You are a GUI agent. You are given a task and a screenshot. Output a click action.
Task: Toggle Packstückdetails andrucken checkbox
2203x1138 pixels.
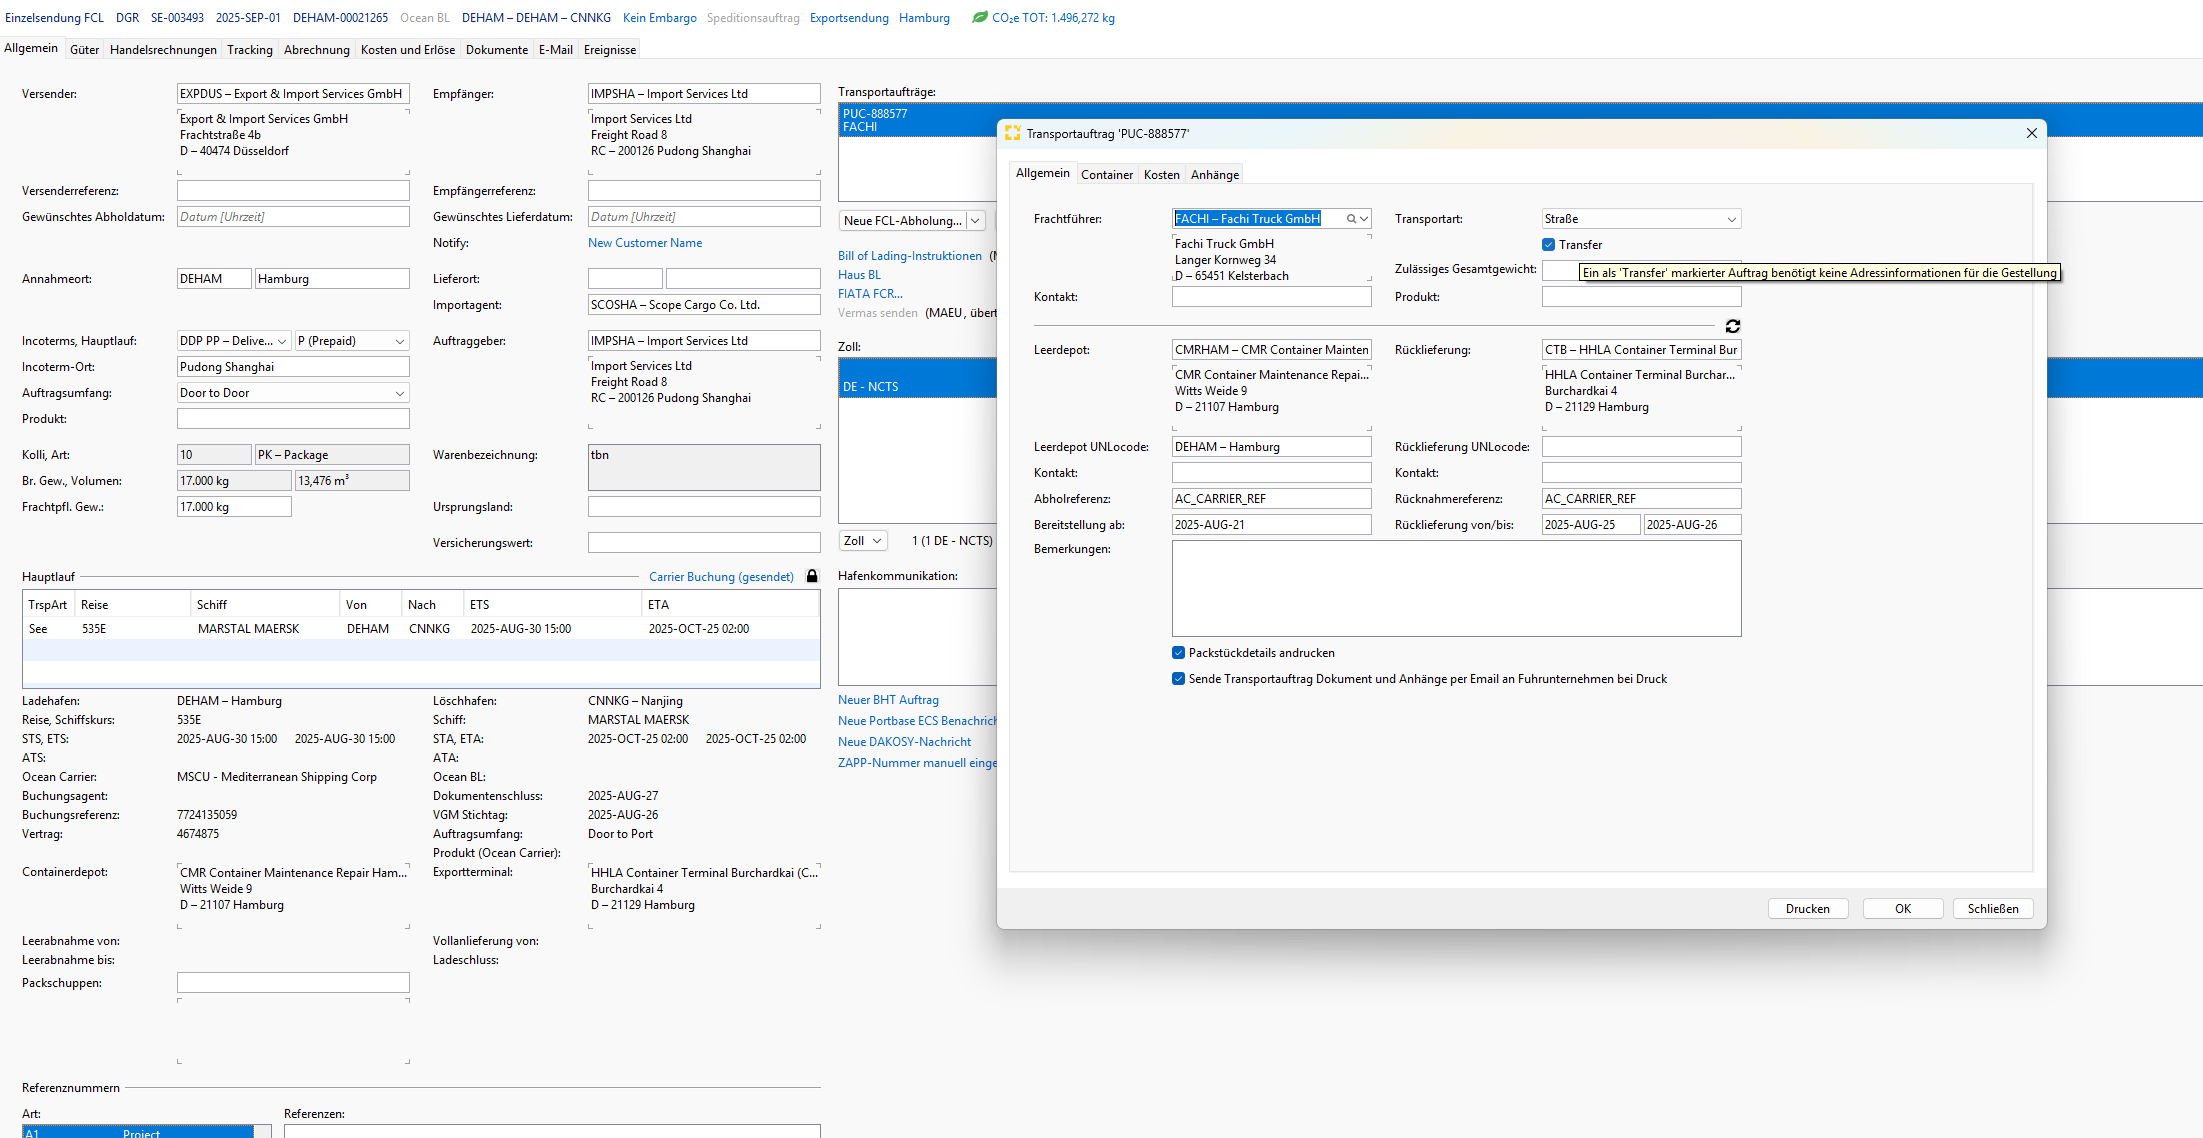coord(1179,653)
